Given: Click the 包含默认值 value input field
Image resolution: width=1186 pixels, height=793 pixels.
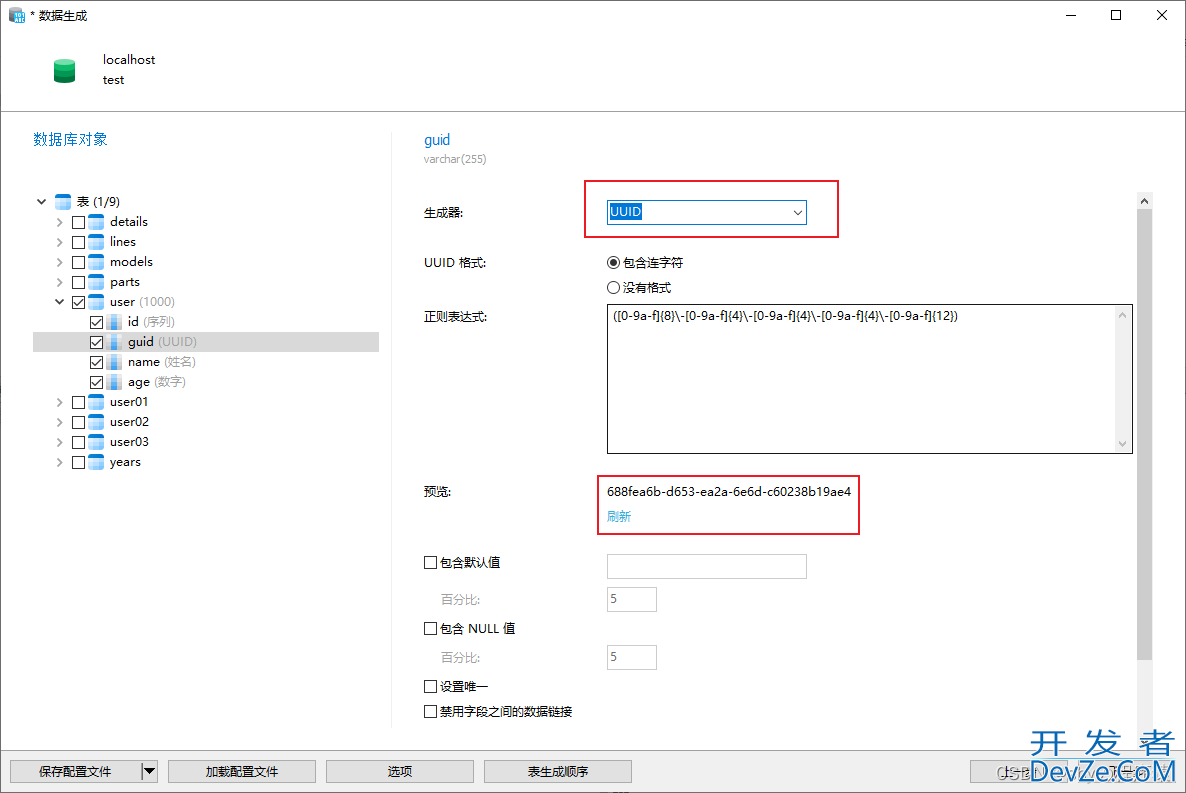Looking at the screenshot, I should 706,566.
